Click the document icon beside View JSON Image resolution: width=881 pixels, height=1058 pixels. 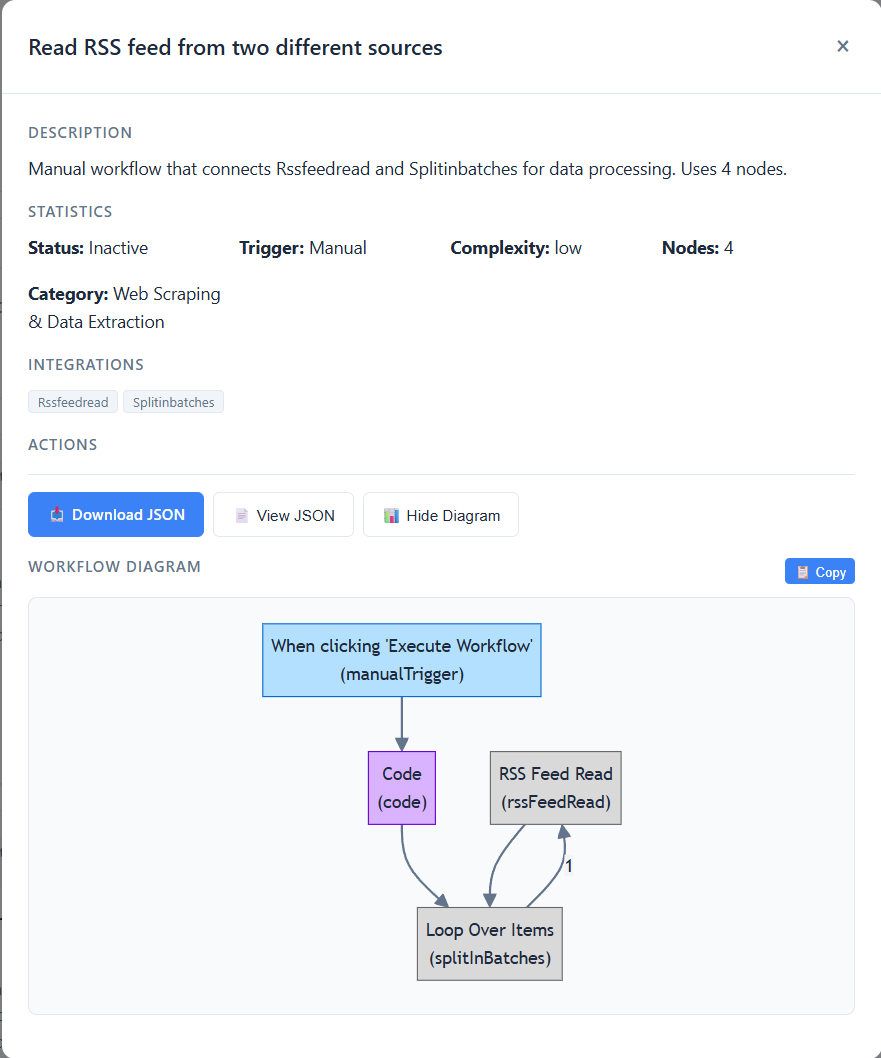point(241,516)
